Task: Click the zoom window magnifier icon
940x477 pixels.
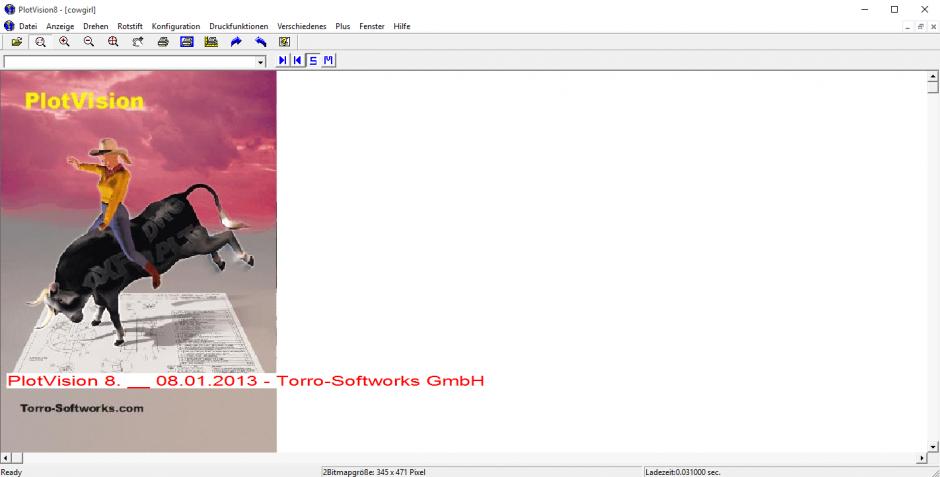Action: pyautogui.click(x=40, y=42)
